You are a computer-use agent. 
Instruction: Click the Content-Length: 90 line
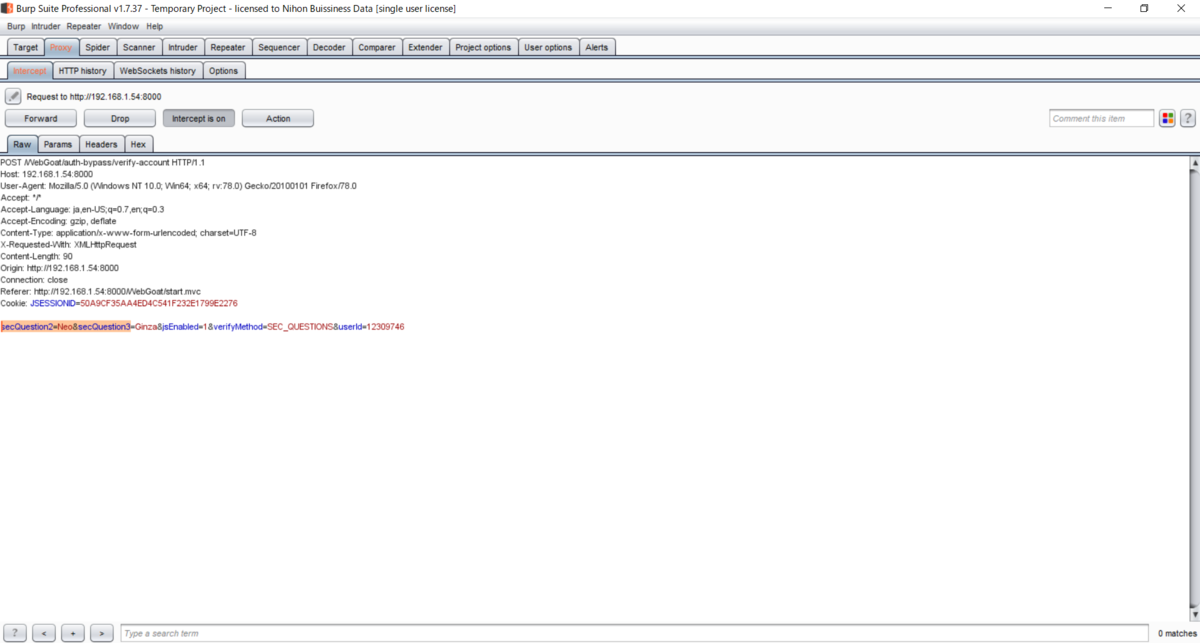pos(36,256)
